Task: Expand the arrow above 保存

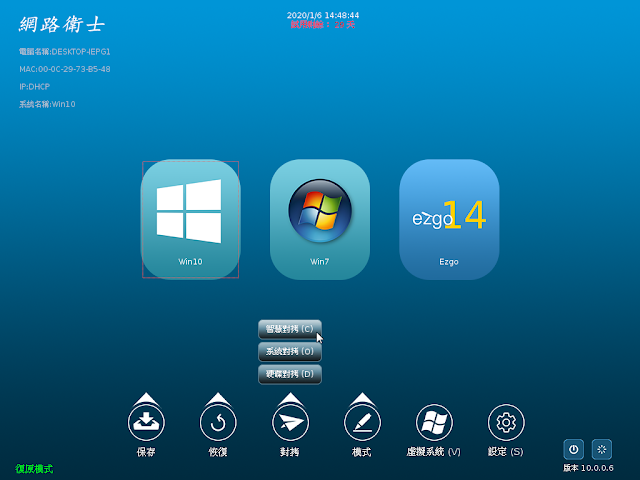Action: coord(146,399)
